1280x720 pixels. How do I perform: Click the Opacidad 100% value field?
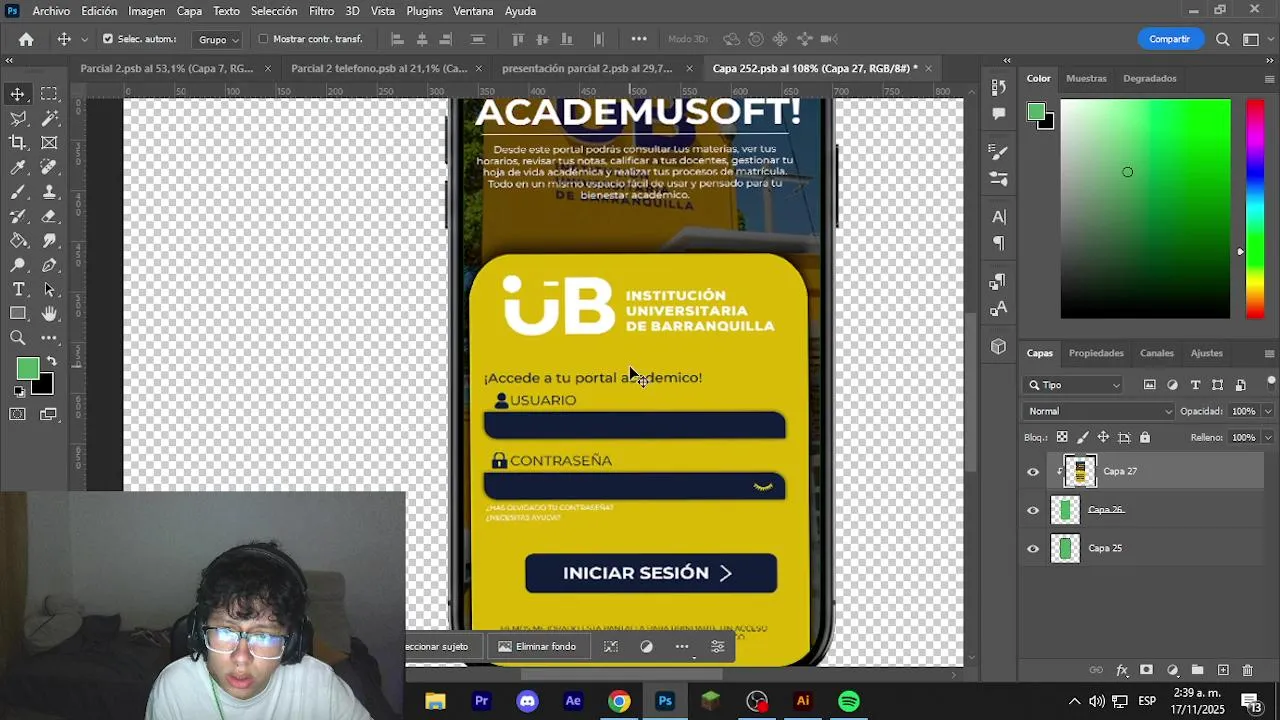click(1243, 411)
